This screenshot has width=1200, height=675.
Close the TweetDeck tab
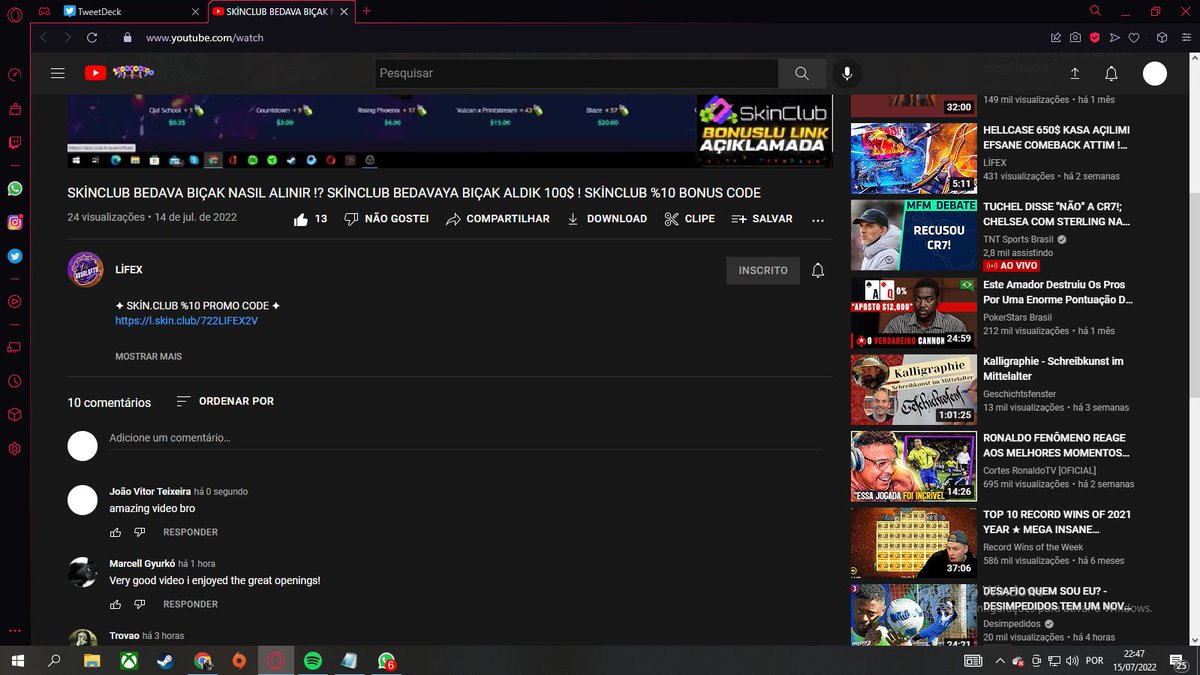[x=195, y=11]
